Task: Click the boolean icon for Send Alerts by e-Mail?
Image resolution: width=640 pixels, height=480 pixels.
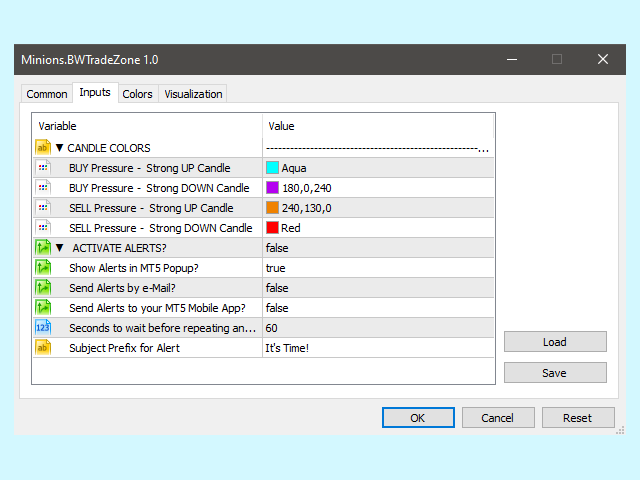Action: click(43, 288)
